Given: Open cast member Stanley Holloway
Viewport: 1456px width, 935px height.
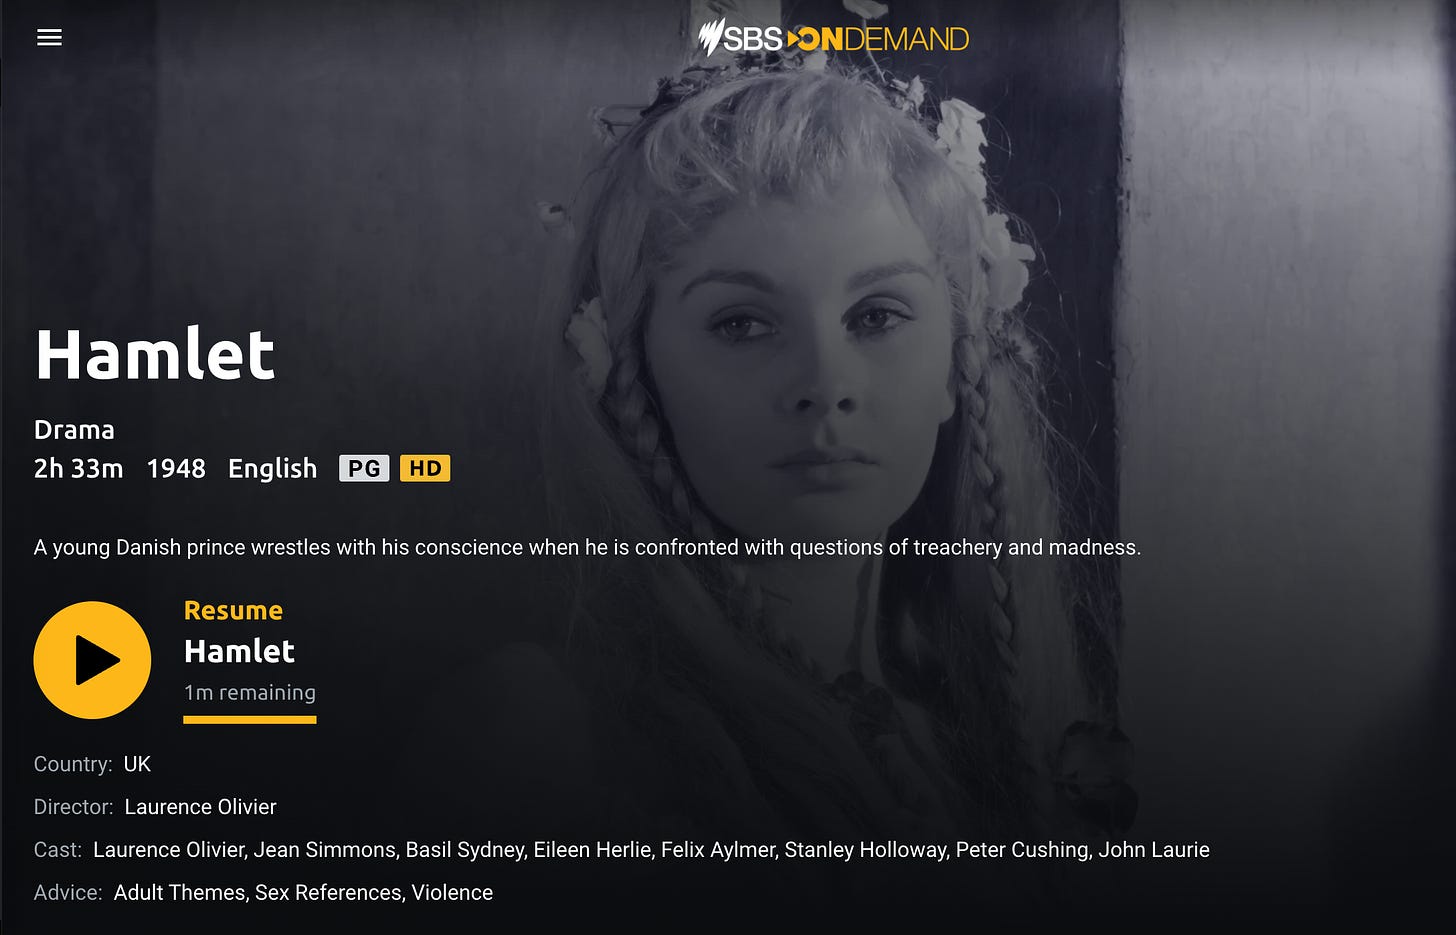Looking at the screenshot, I should point(865,850).
